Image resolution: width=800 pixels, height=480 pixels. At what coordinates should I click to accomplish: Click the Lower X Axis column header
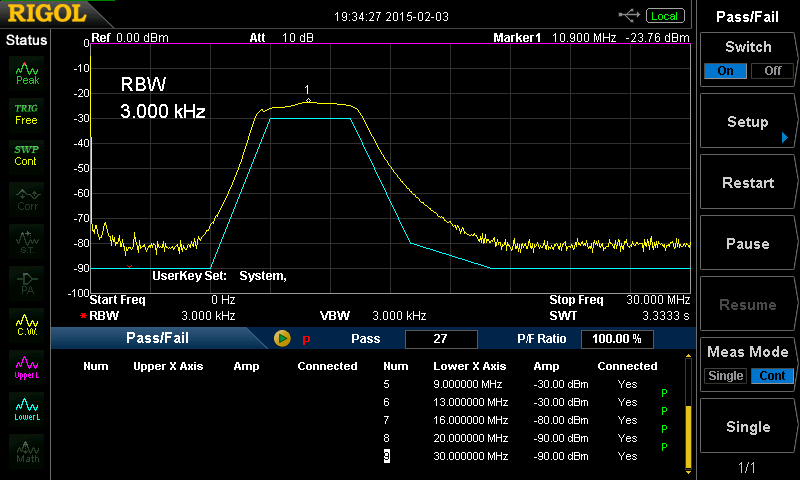(x=469, y=366)
